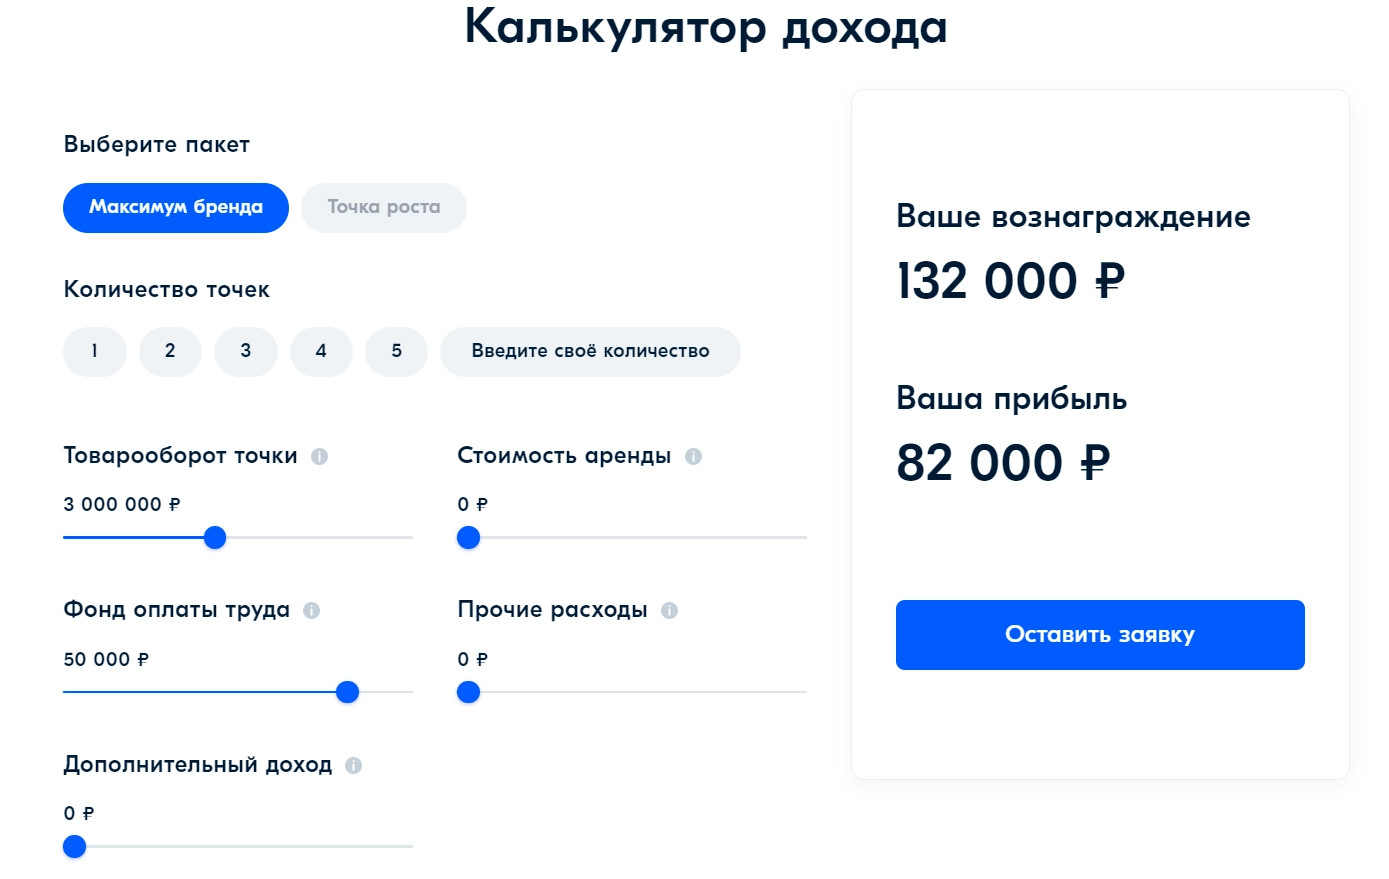Click info icon beside Стоимость аренды

tap(693, 456)
